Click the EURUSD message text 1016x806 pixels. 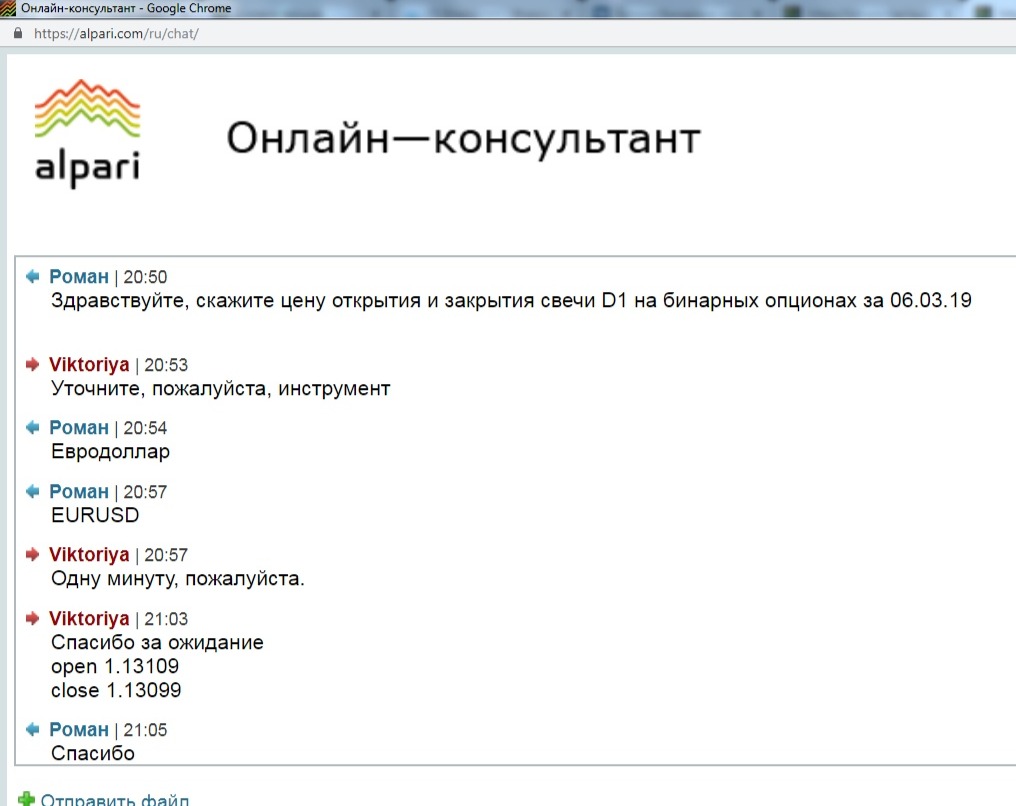pos(95,516)
